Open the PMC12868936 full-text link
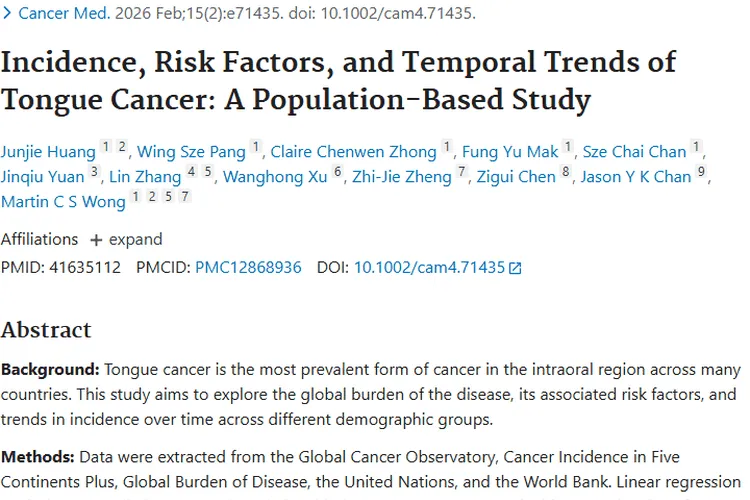 [x=248, y=268]
